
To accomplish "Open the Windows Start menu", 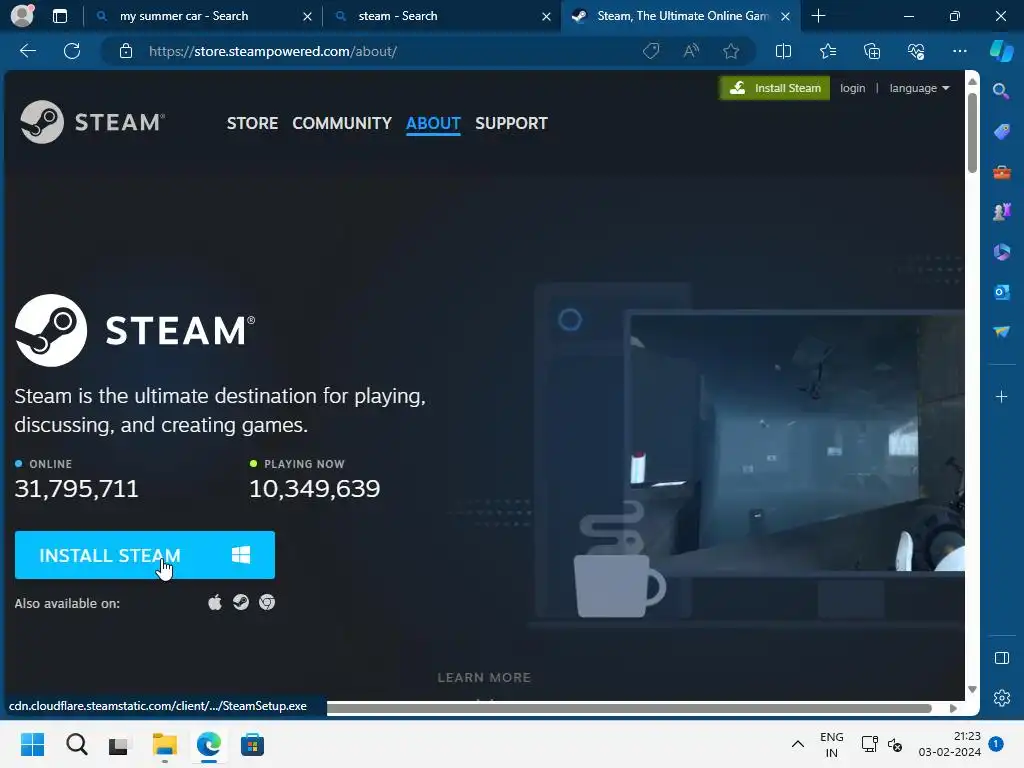I will (x=32, y=744).
